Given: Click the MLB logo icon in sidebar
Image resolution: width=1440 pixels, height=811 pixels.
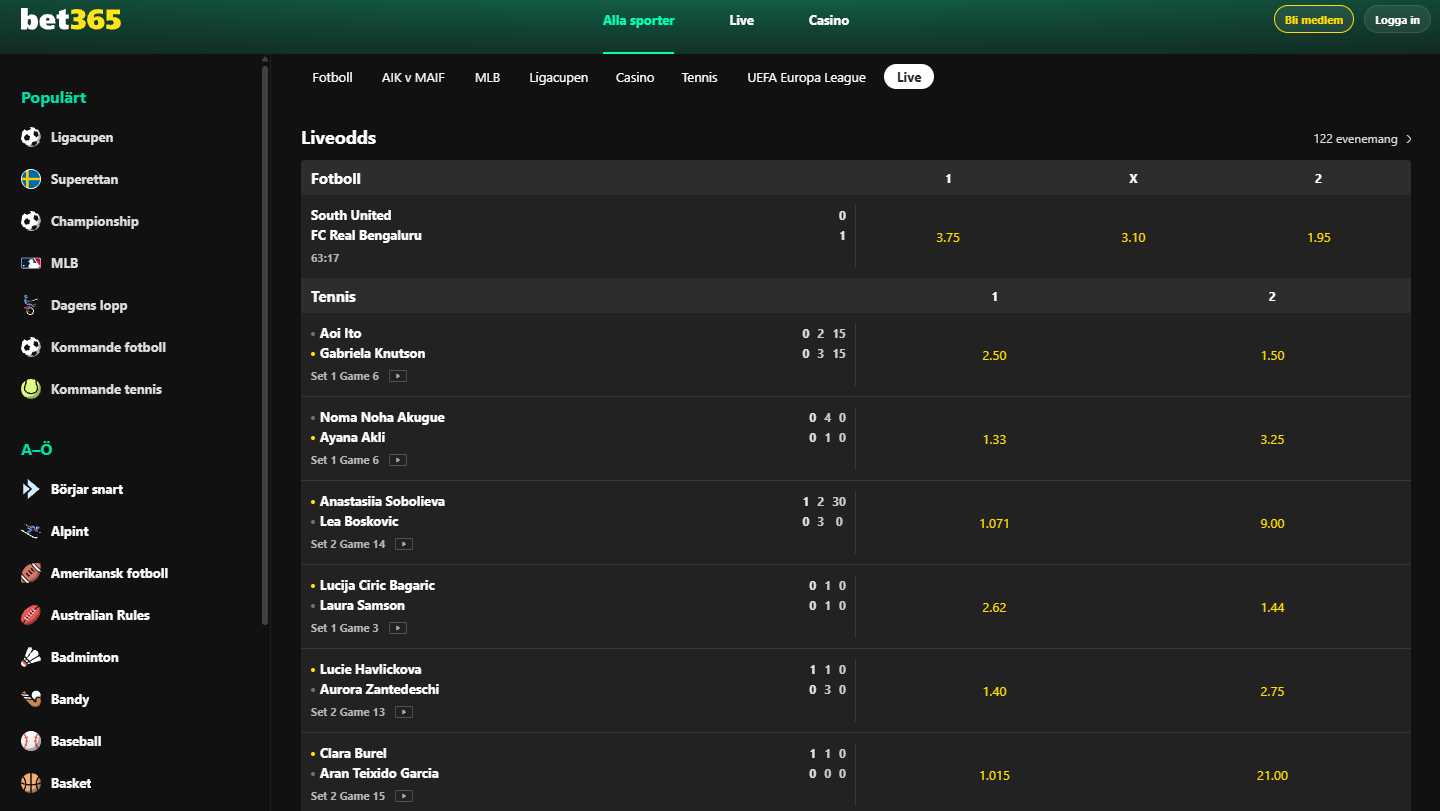Looking at the screenshot, I should tap(31, 263).
